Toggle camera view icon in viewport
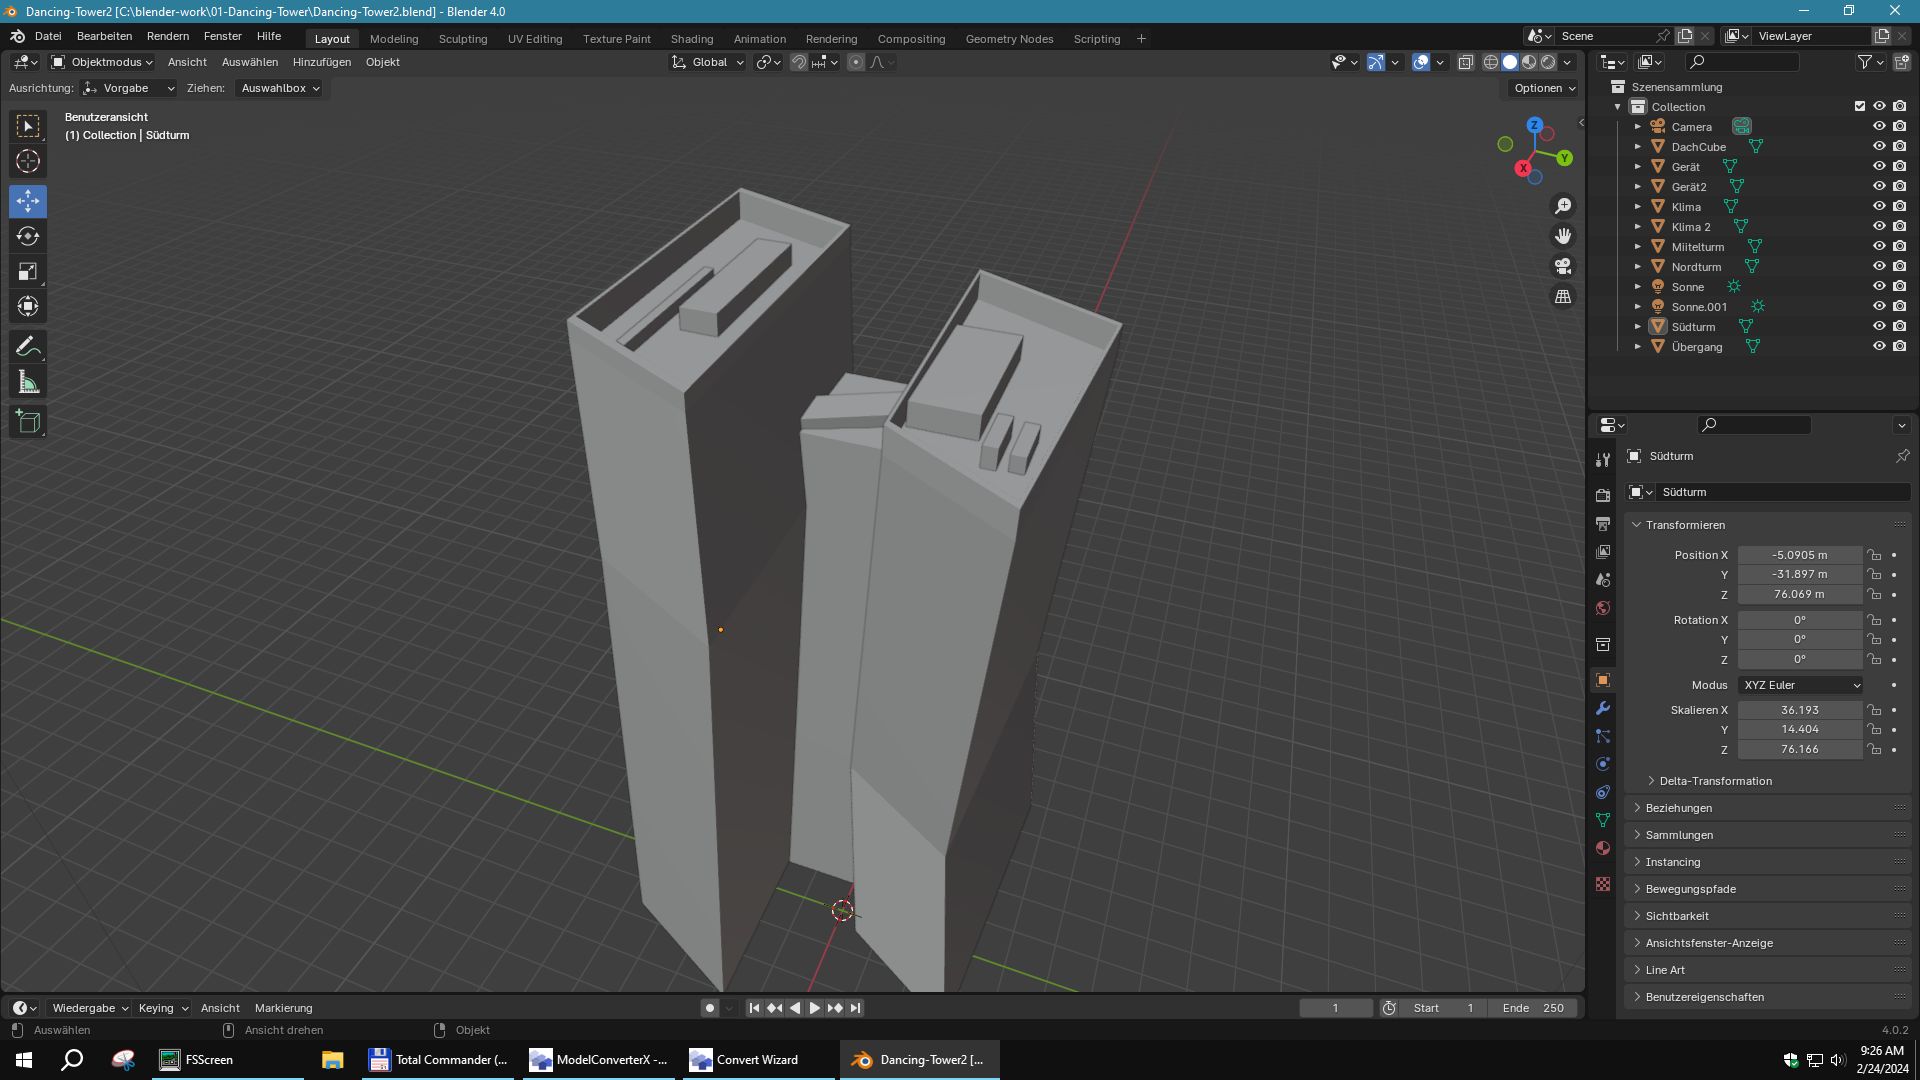Image resolution: width=1920 pixels, height=1080 pixels. click(x=1562, y=266)
